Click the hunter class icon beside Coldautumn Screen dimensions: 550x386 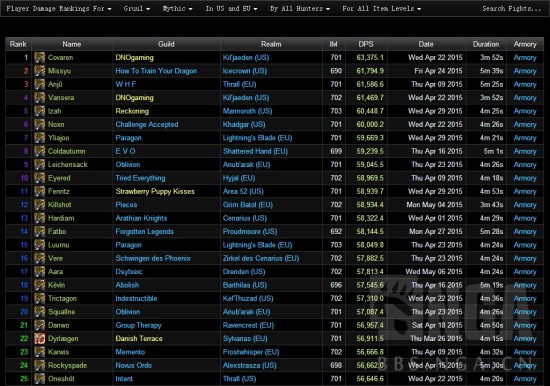pos(40,151)
